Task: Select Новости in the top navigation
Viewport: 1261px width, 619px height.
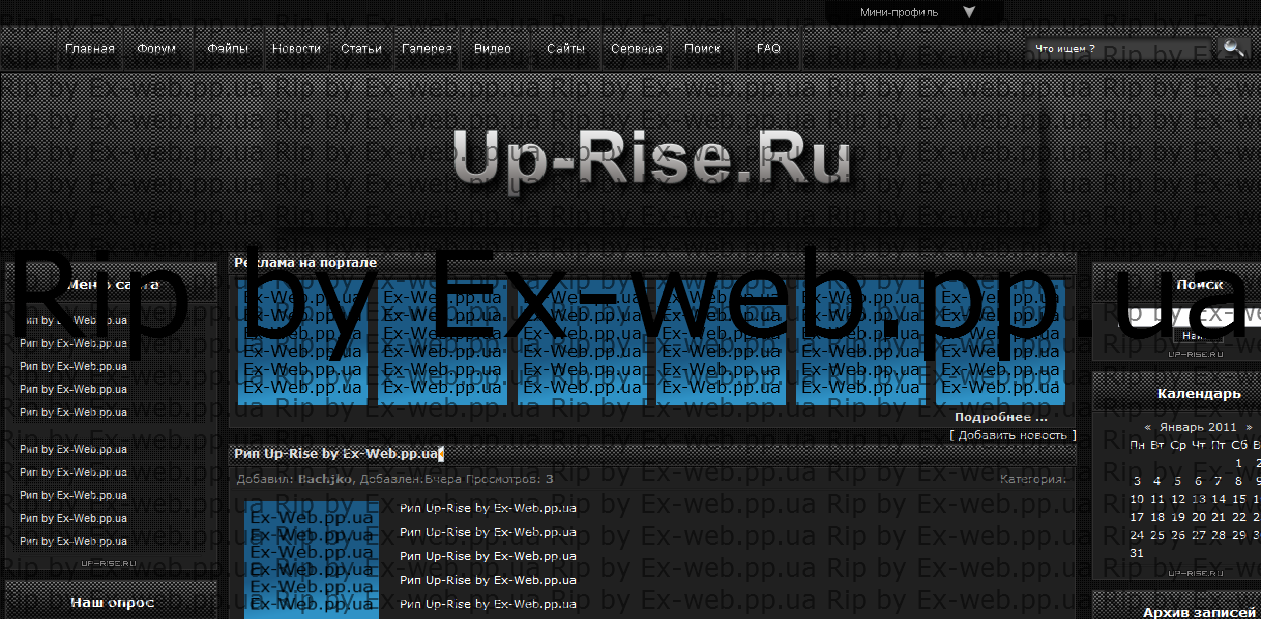Action: 297,49
